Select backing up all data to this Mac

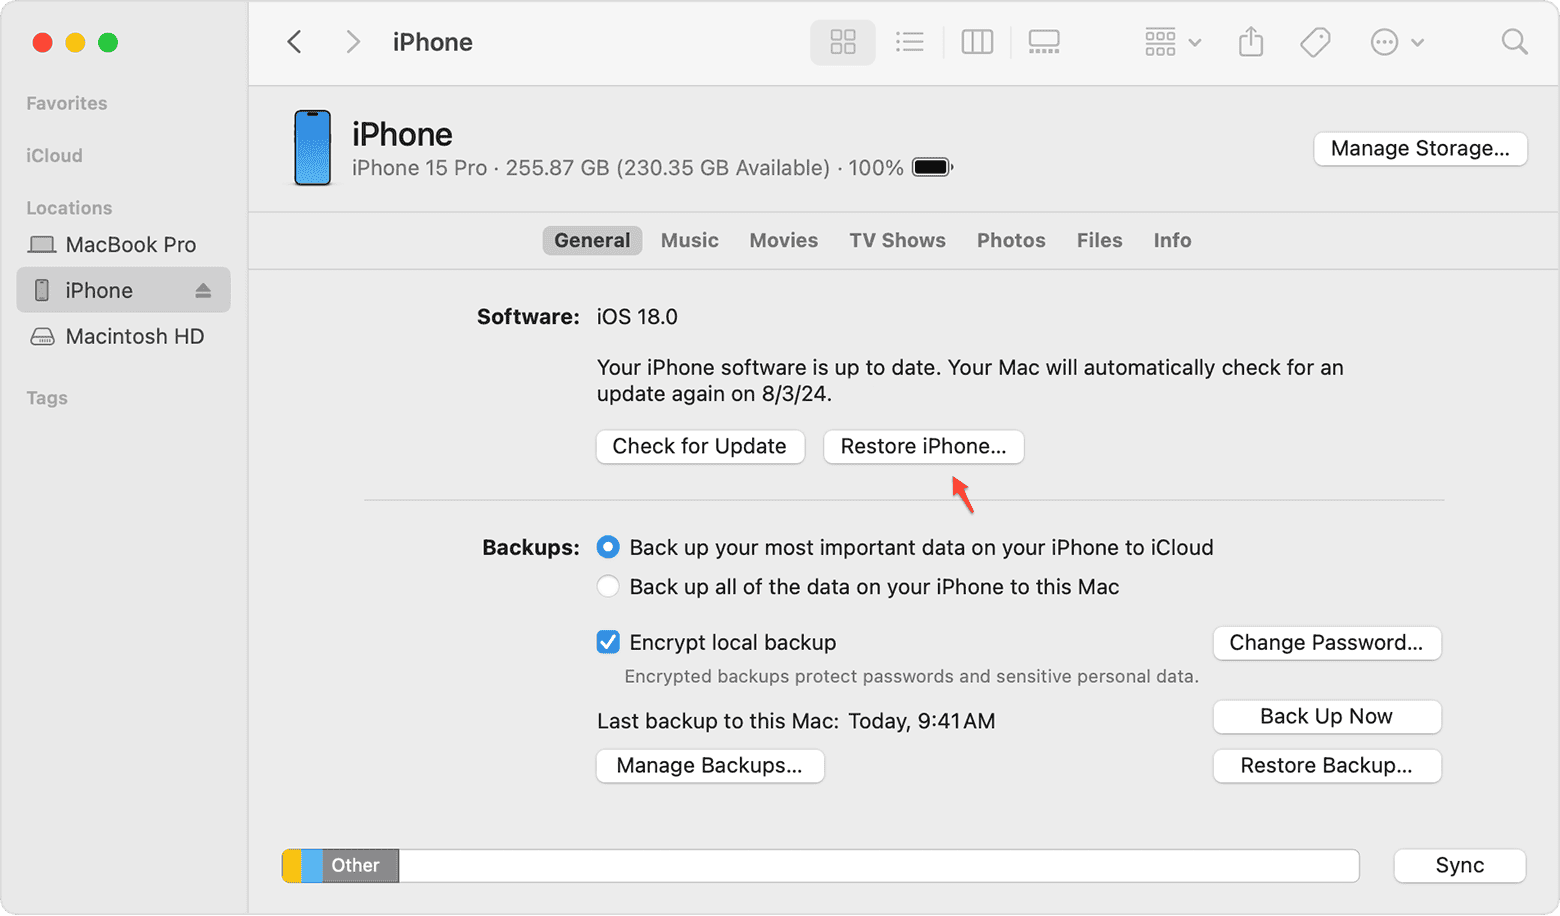(x=608, y=587)
